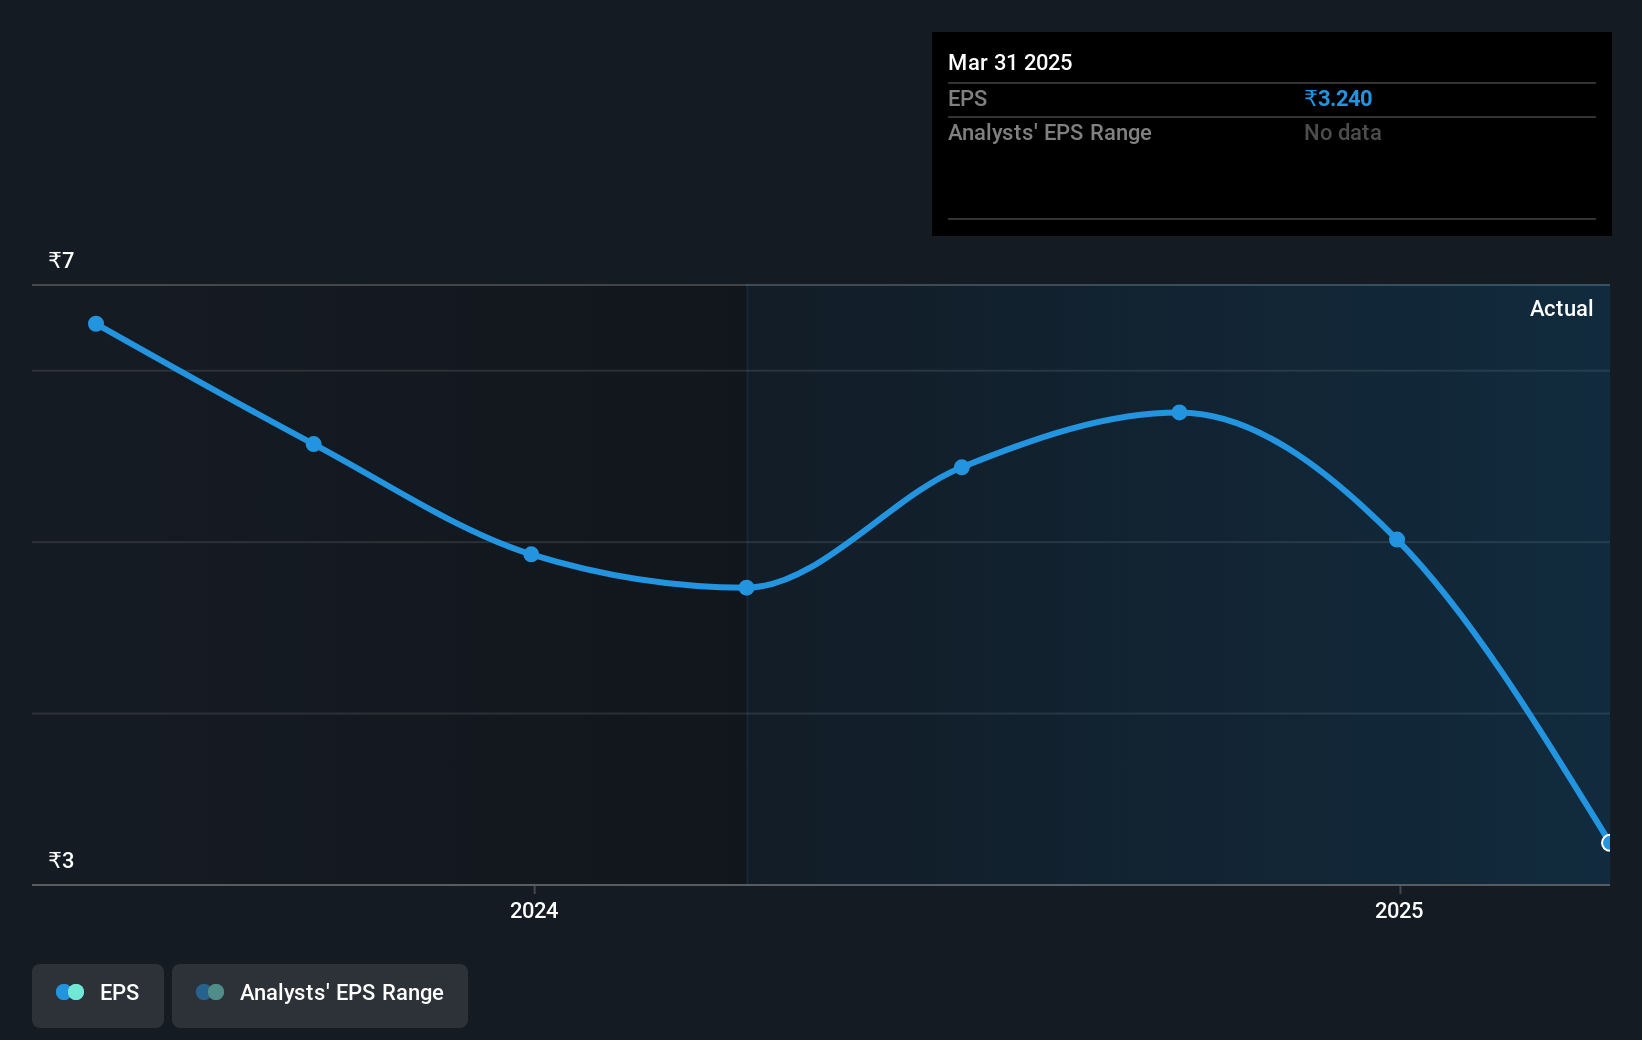Screen dimensions: 1642x1040
Task: Click the 2025 x-axis label
Action: click(x=1399, y=910)
